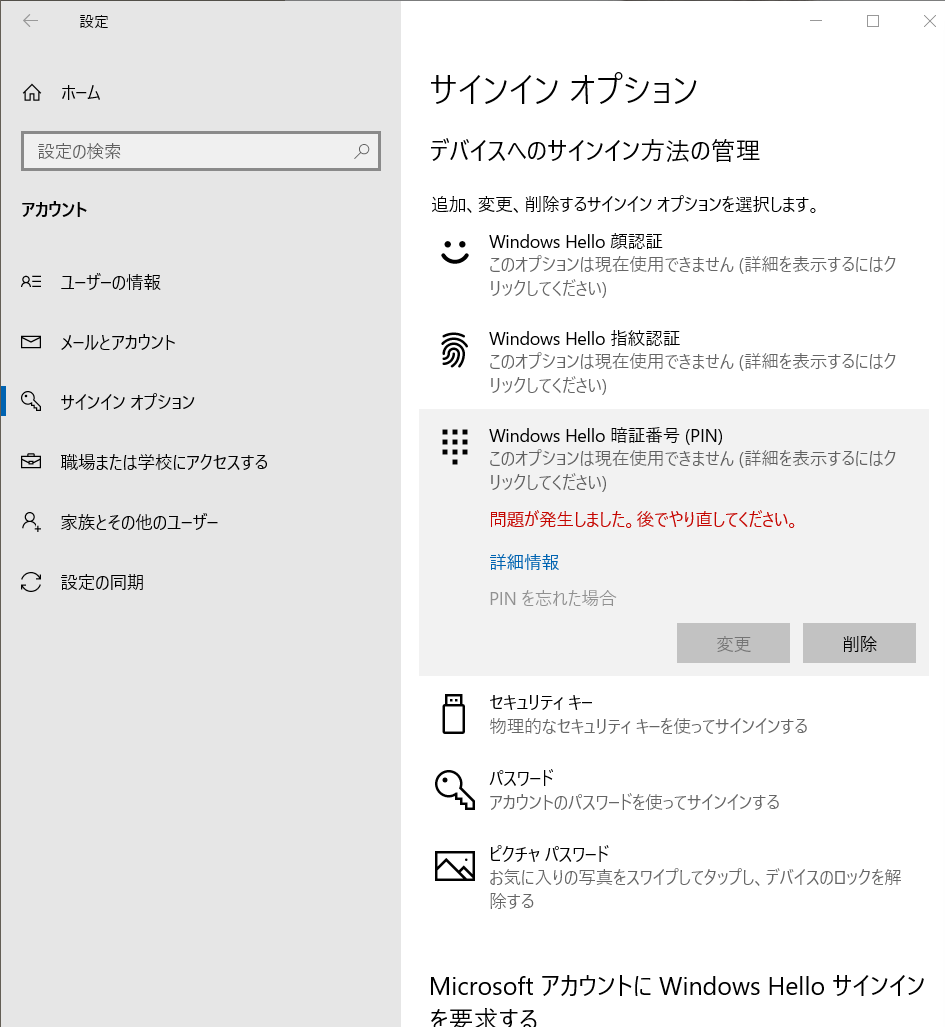This screenshot has height=1027, width=945.
Task: Click the Home house icon
Action: (31, 93)
